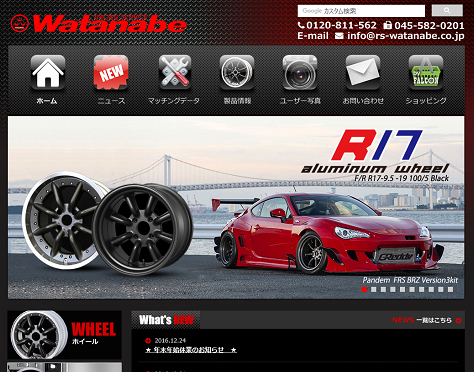Viewport: 474px width, 372px height.
Task: Click the info@rs-watanabe.co.jp email address
Action: [x=405, y=36]
